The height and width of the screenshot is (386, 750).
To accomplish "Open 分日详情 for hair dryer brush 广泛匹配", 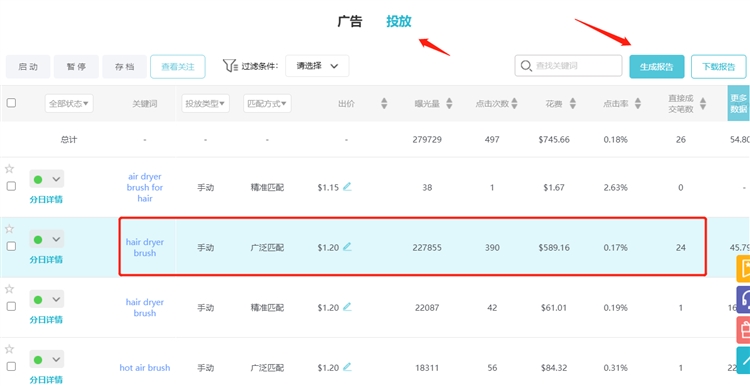I will point(46,260).
